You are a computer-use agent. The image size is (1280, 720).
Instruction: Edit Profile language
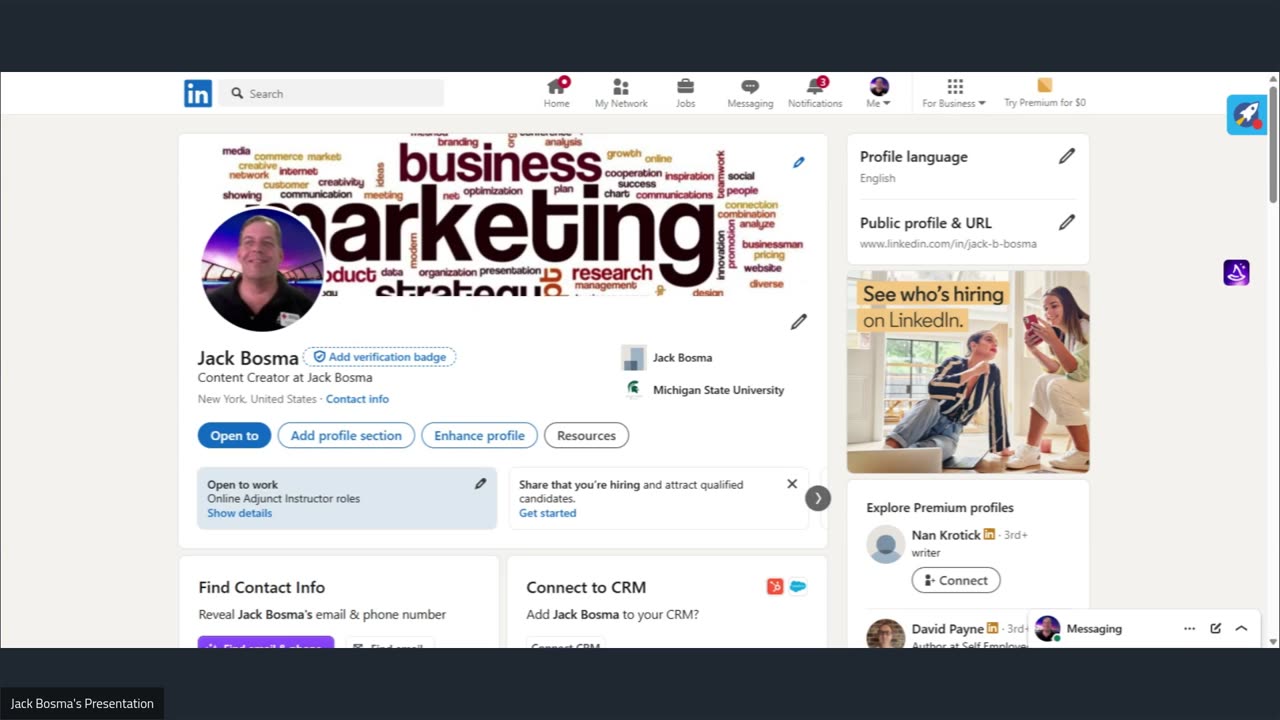[x=1067, y=156]
